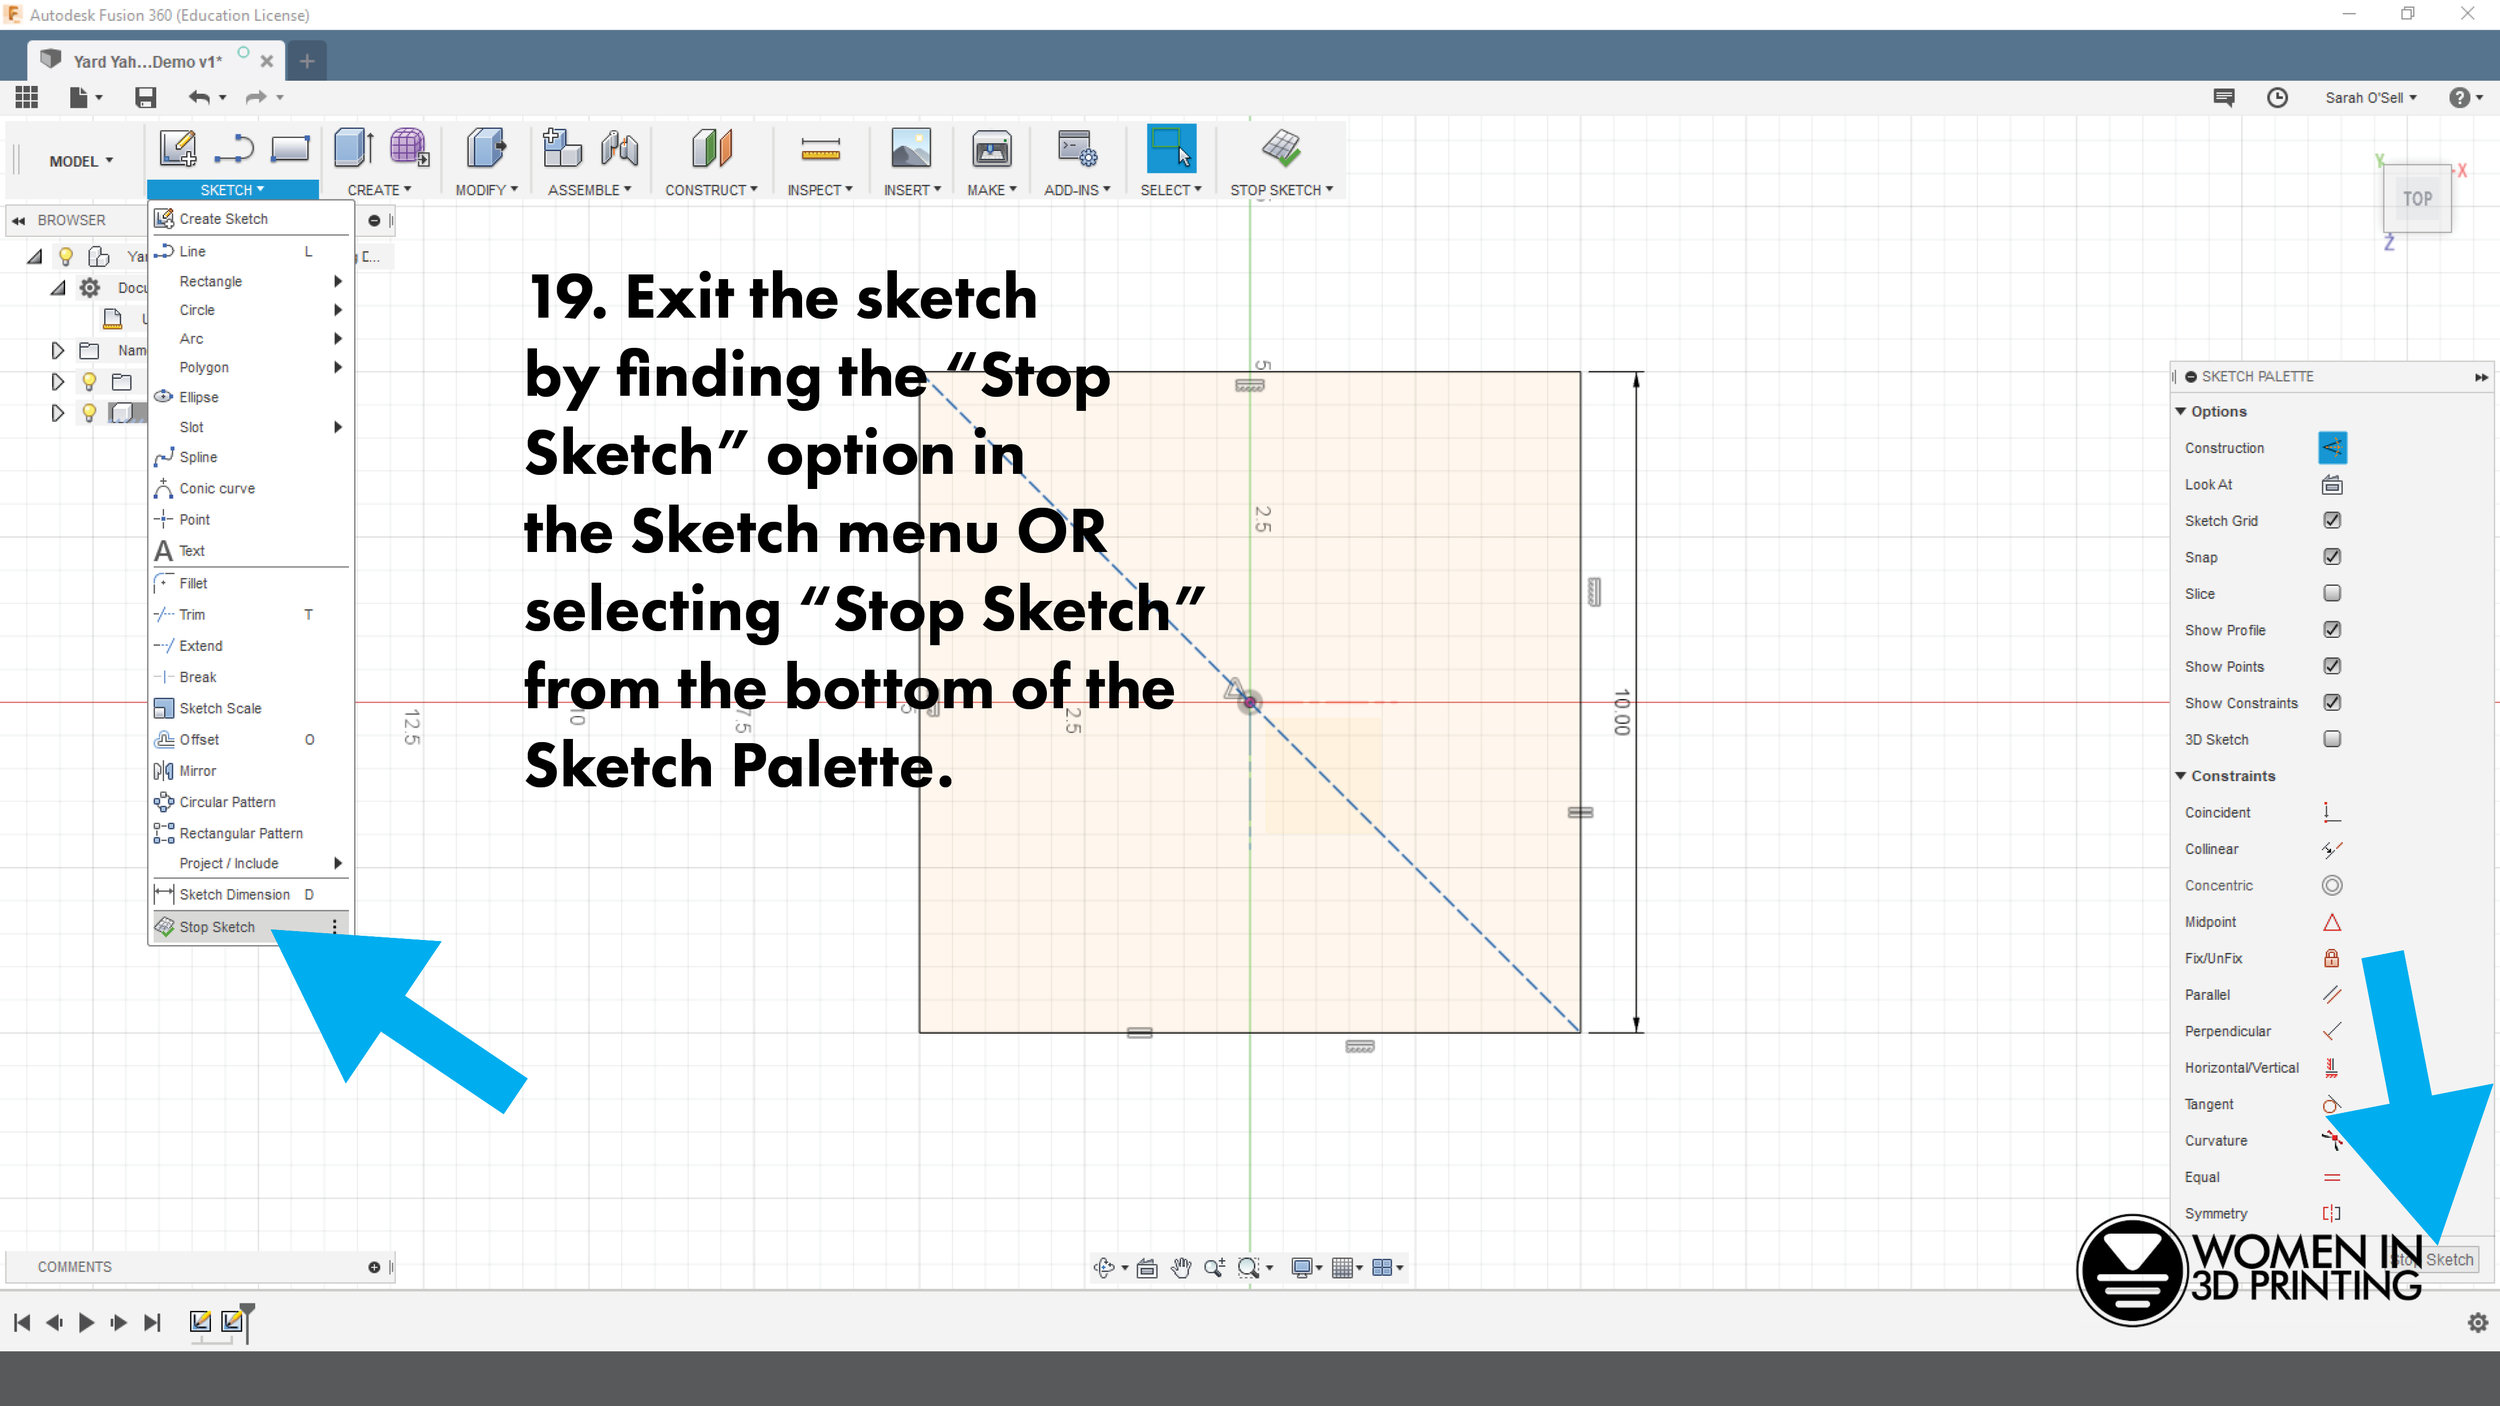
Task: Select the Spline tool
Action: (199, 457)
